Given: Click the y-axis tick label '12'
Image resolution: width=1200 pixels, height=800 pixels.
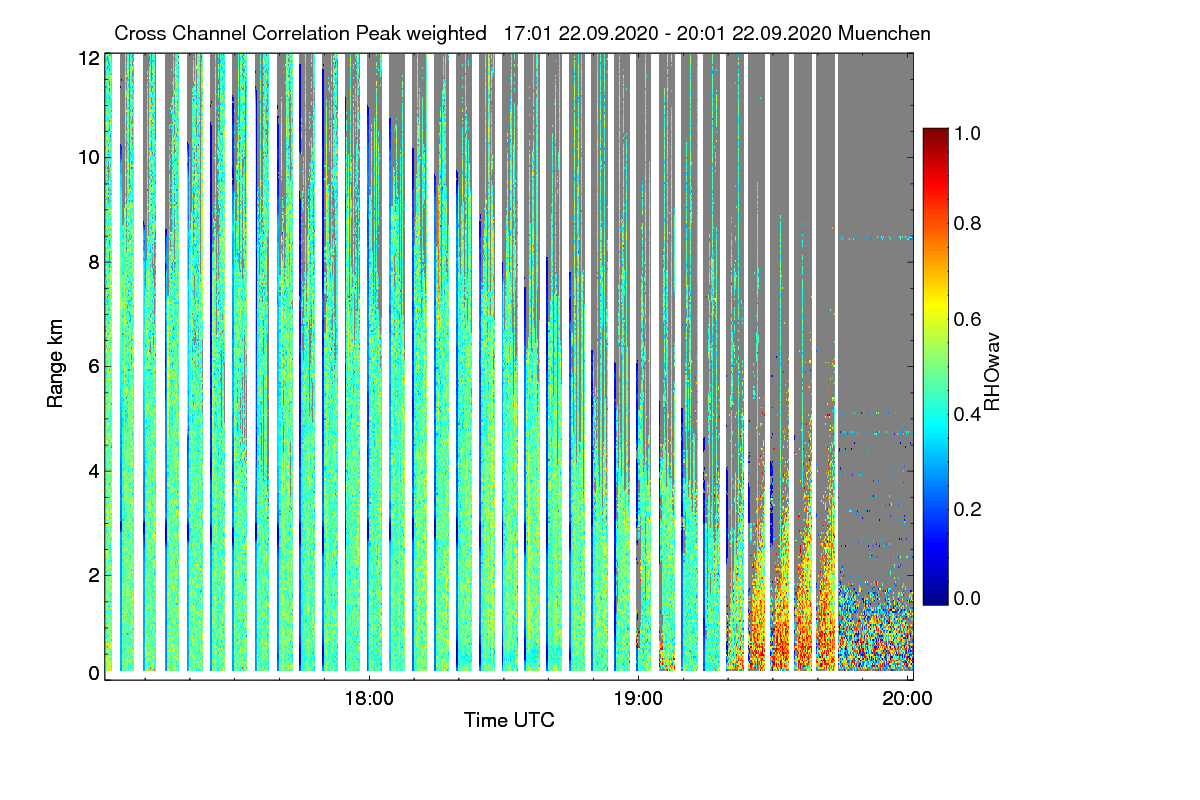Looking at the screenshot, I should tap(88, 59).
